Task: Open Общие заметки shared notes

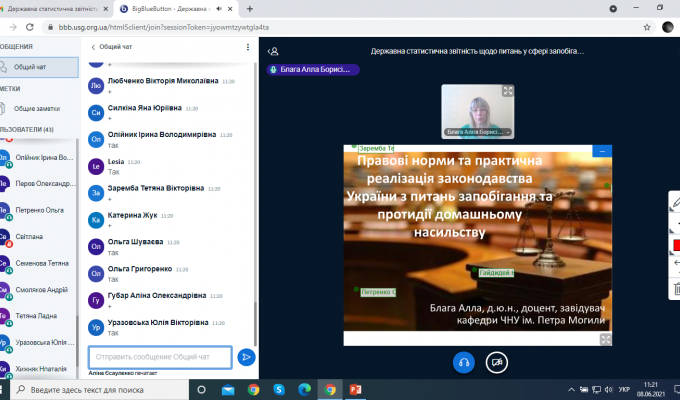Action: coord(39,108)
